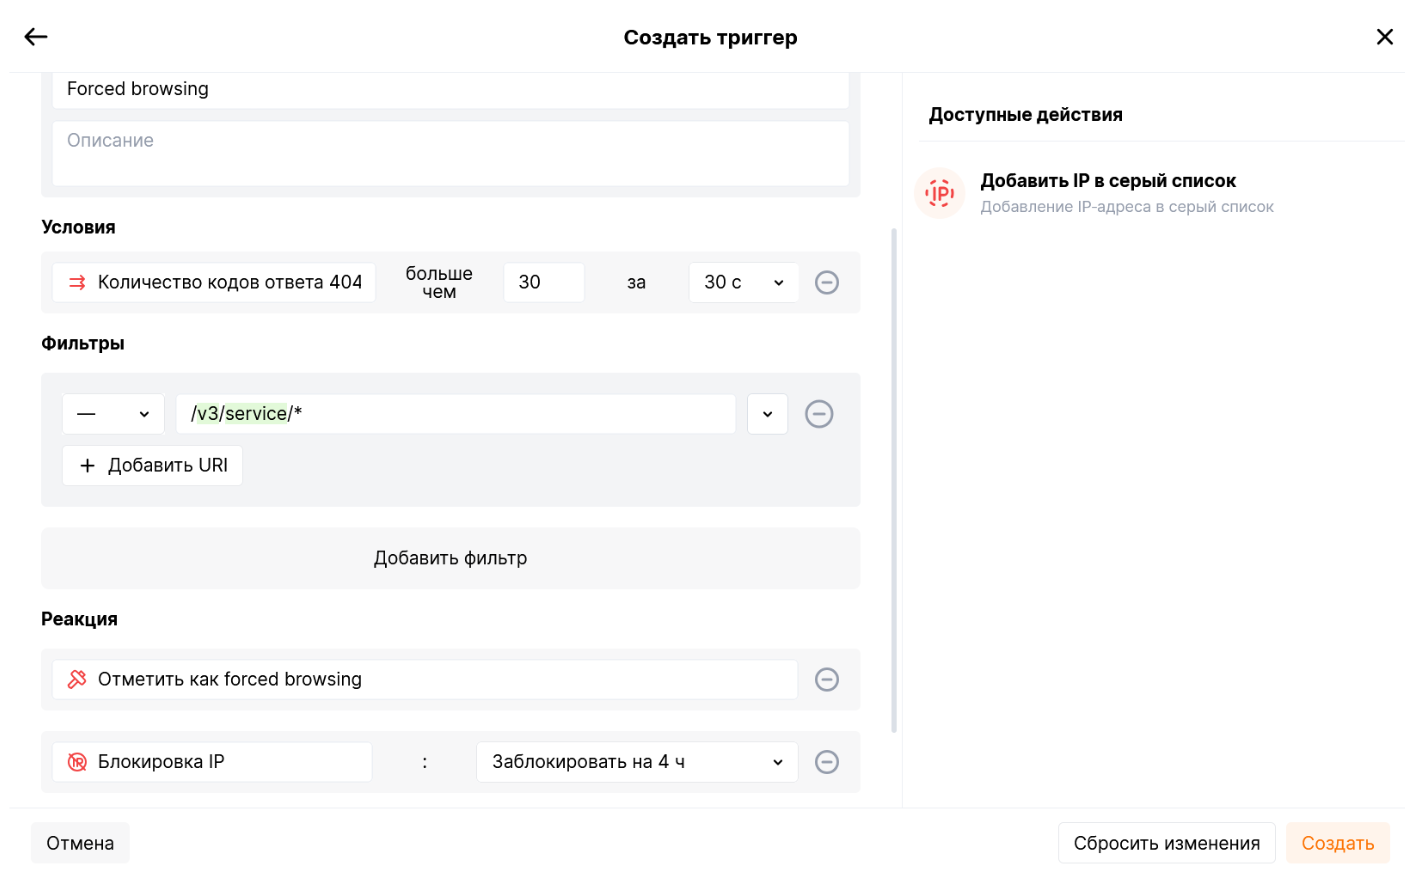Click the Фильтры section heading
The image size is (1405, 876).
83,343
